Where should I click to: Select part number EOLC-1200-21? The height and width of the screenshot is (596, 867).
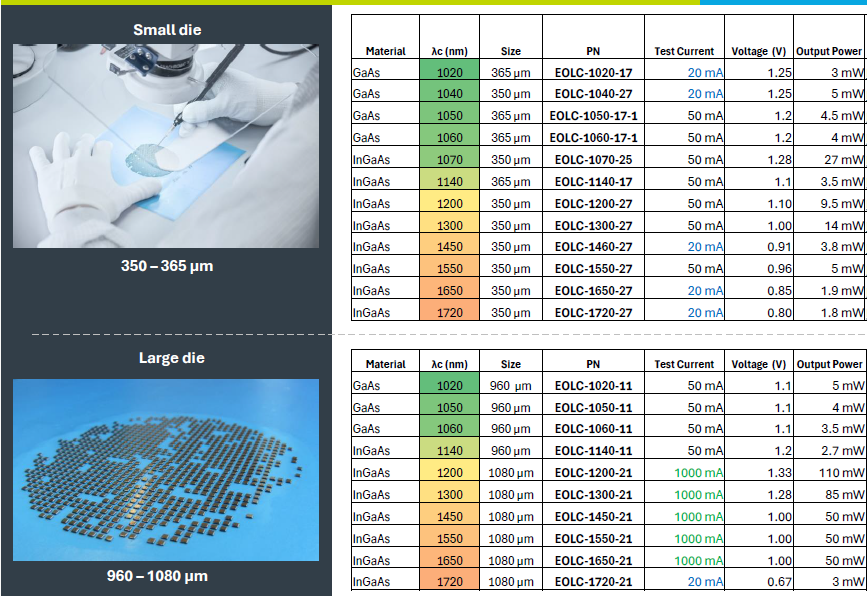coord(593,473)
